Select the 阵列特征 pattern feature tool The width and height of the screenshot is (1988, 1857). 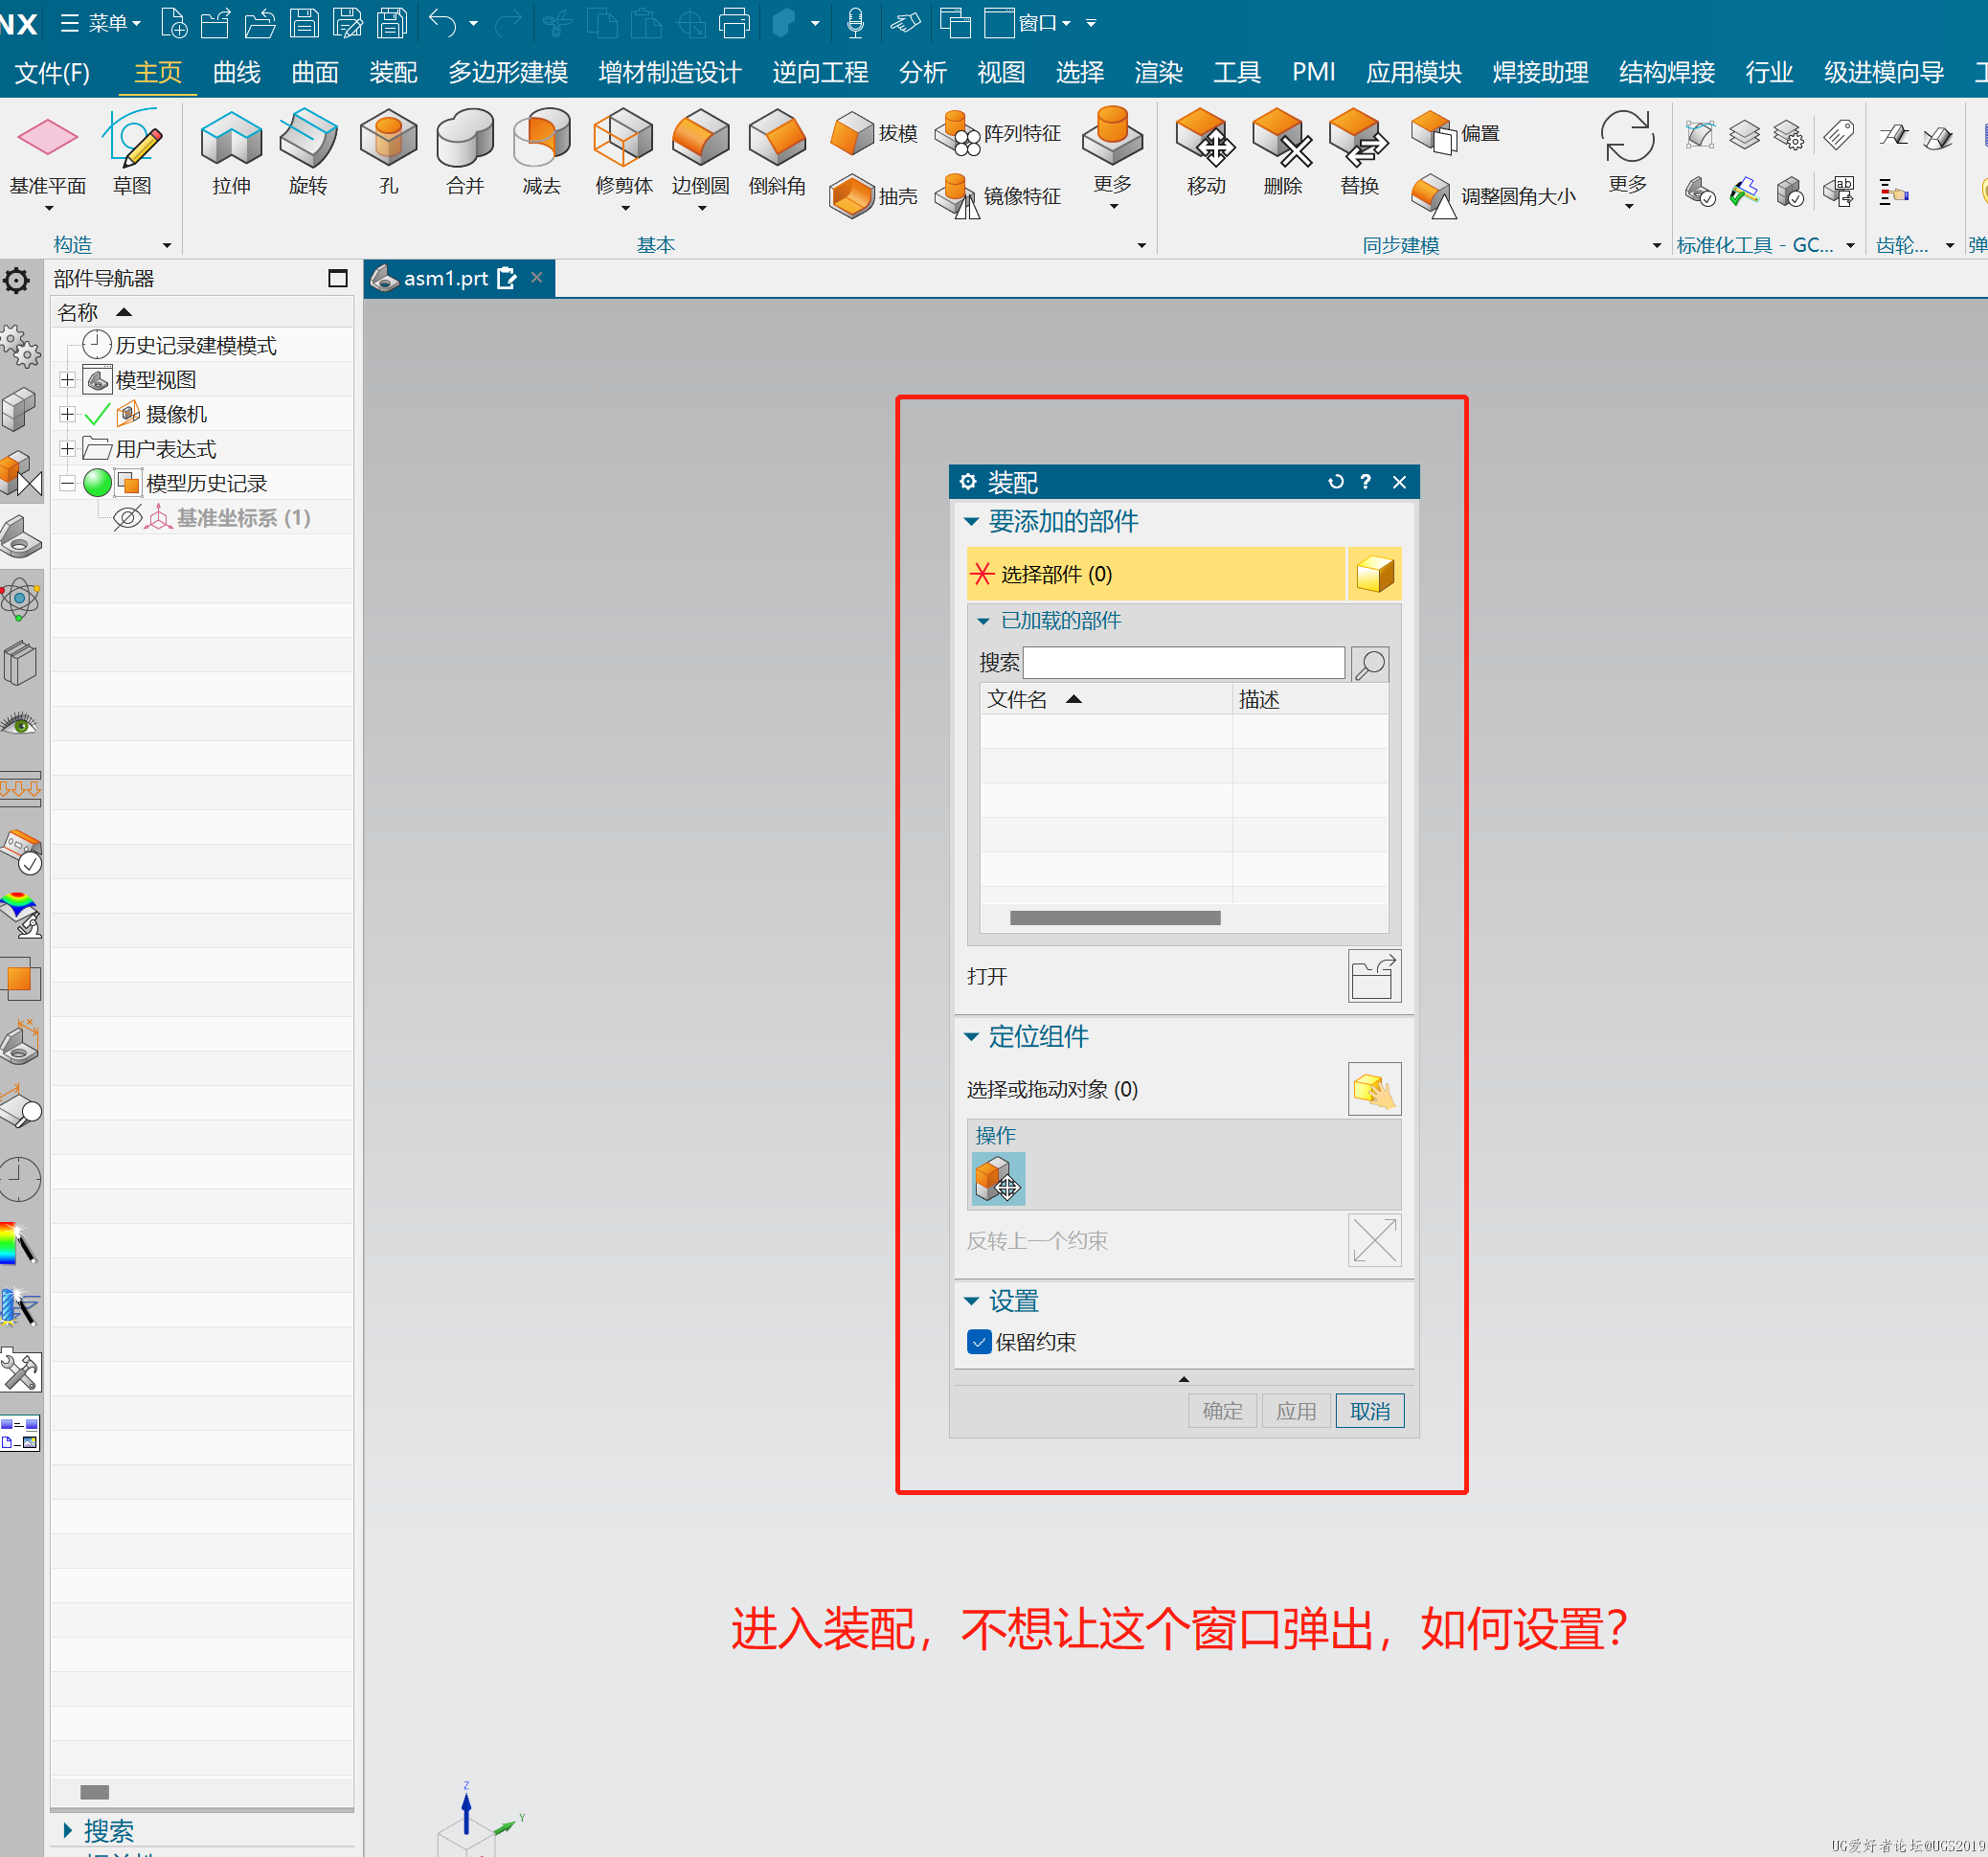click(997, 133)
